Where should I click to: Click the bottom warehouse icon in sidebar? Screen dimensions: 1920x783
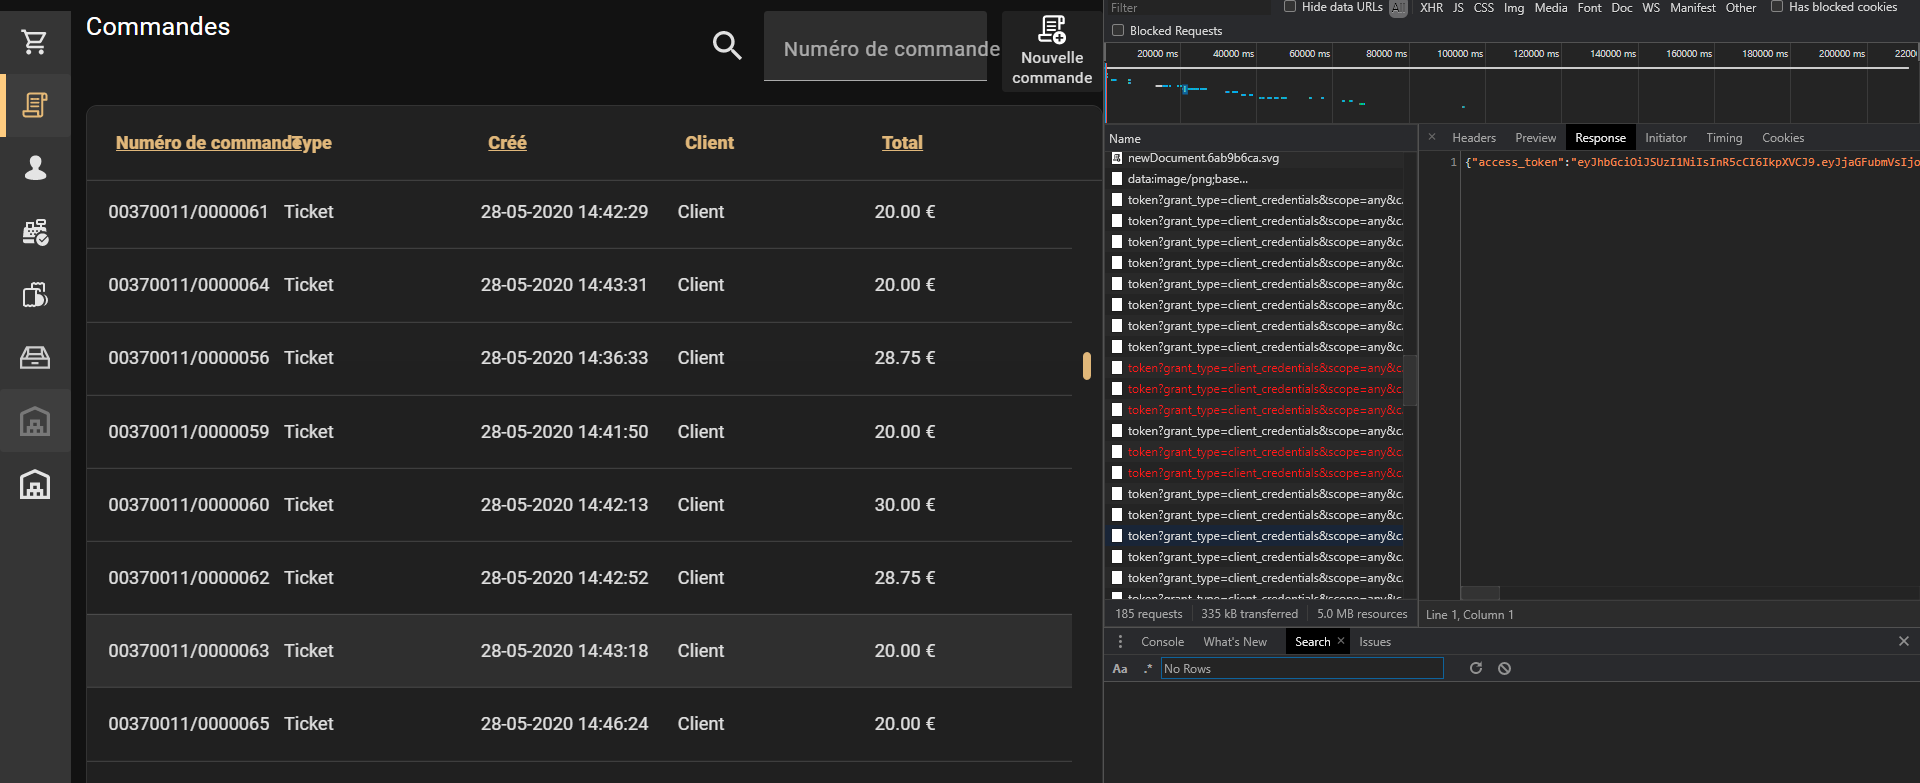coord(35,485)
